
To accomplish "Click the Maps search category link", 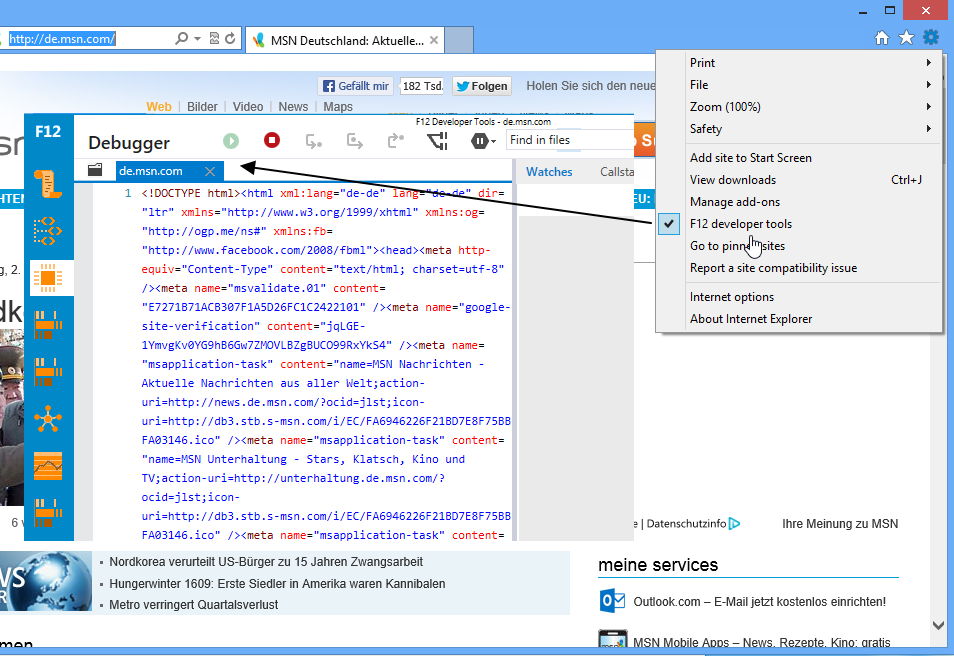I will 338,106.
